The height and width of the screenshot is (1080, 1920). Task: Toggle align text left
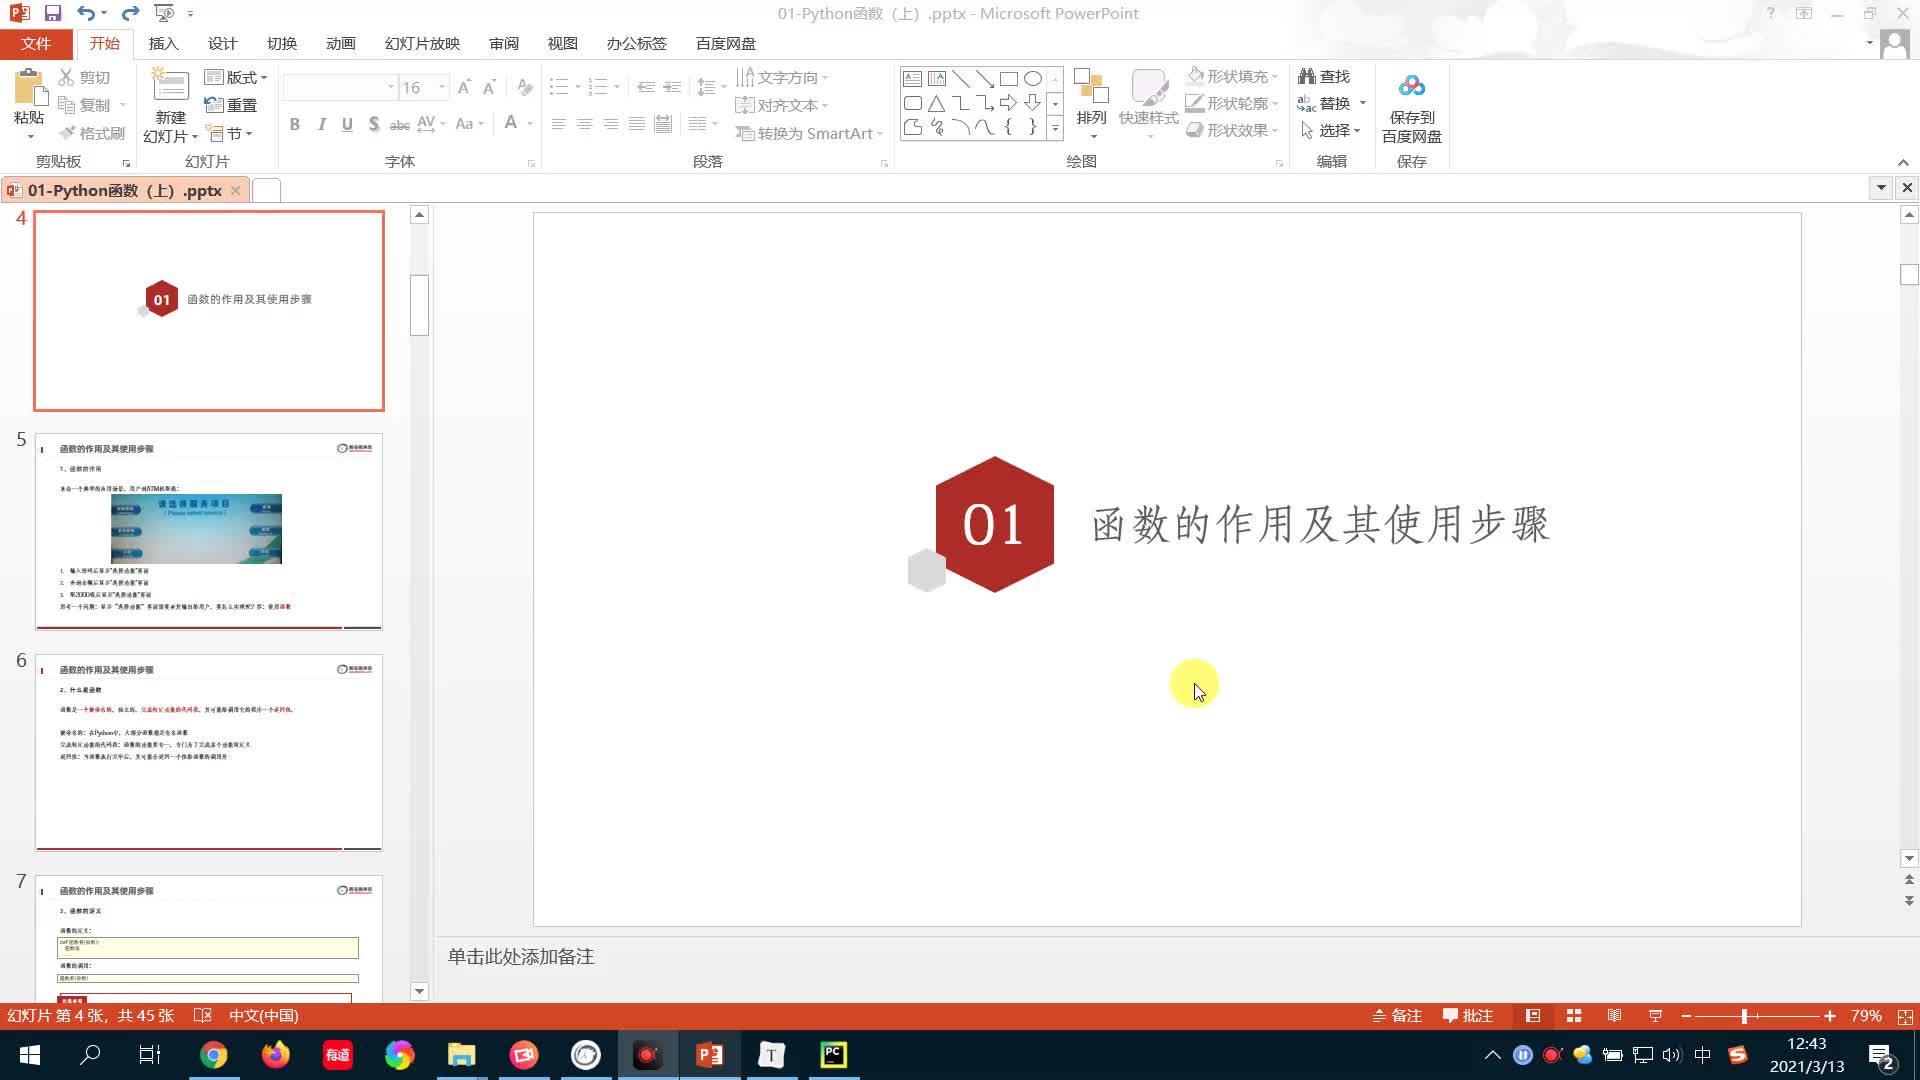pos(558,124)
